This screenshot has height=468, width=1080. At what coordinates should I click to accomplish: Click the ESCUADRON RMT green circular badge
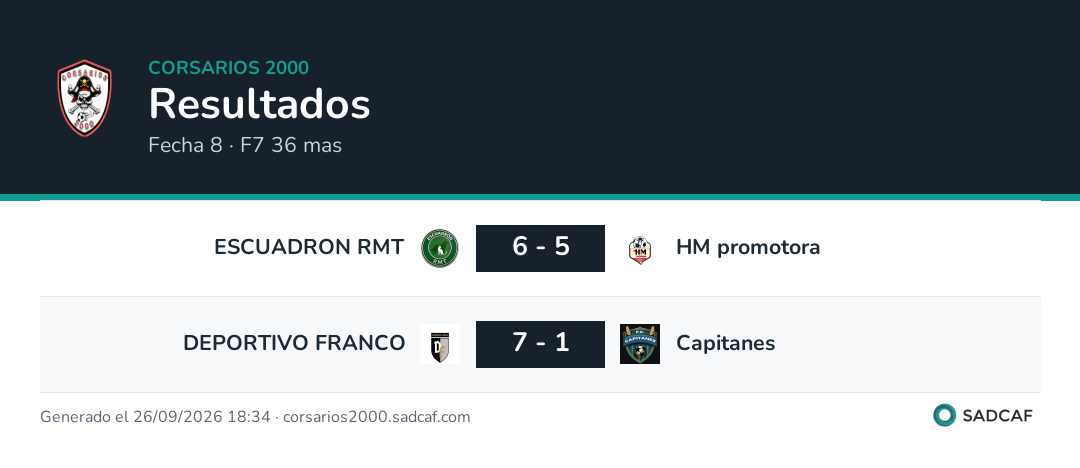(x=439, y=248)
